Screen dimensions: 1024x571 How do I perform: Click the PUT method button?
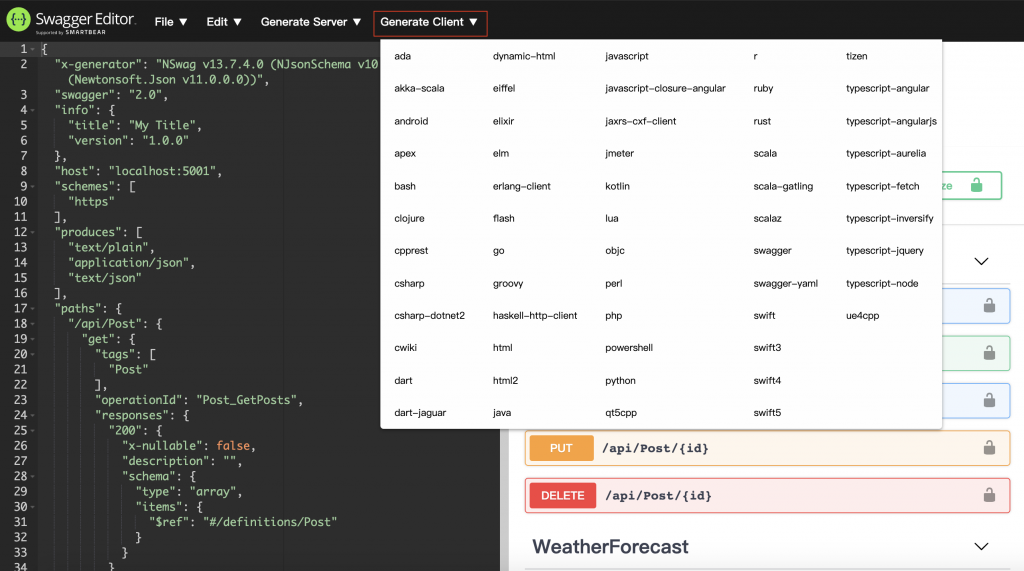point(561,448)
